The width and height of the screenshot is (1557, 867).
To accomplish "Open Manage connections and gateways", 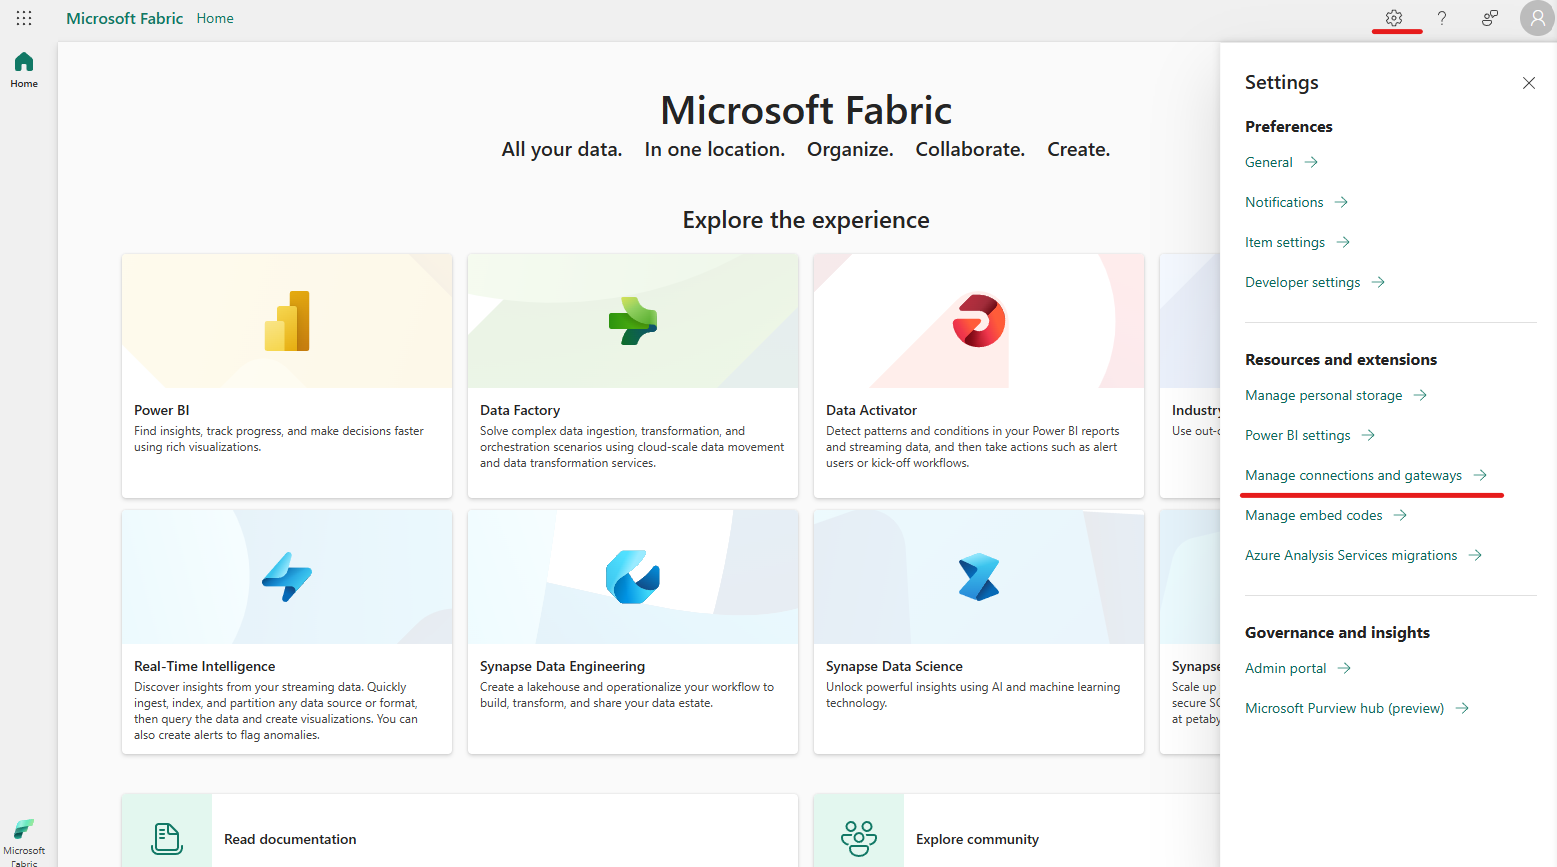I will (x=1353, y=475).
